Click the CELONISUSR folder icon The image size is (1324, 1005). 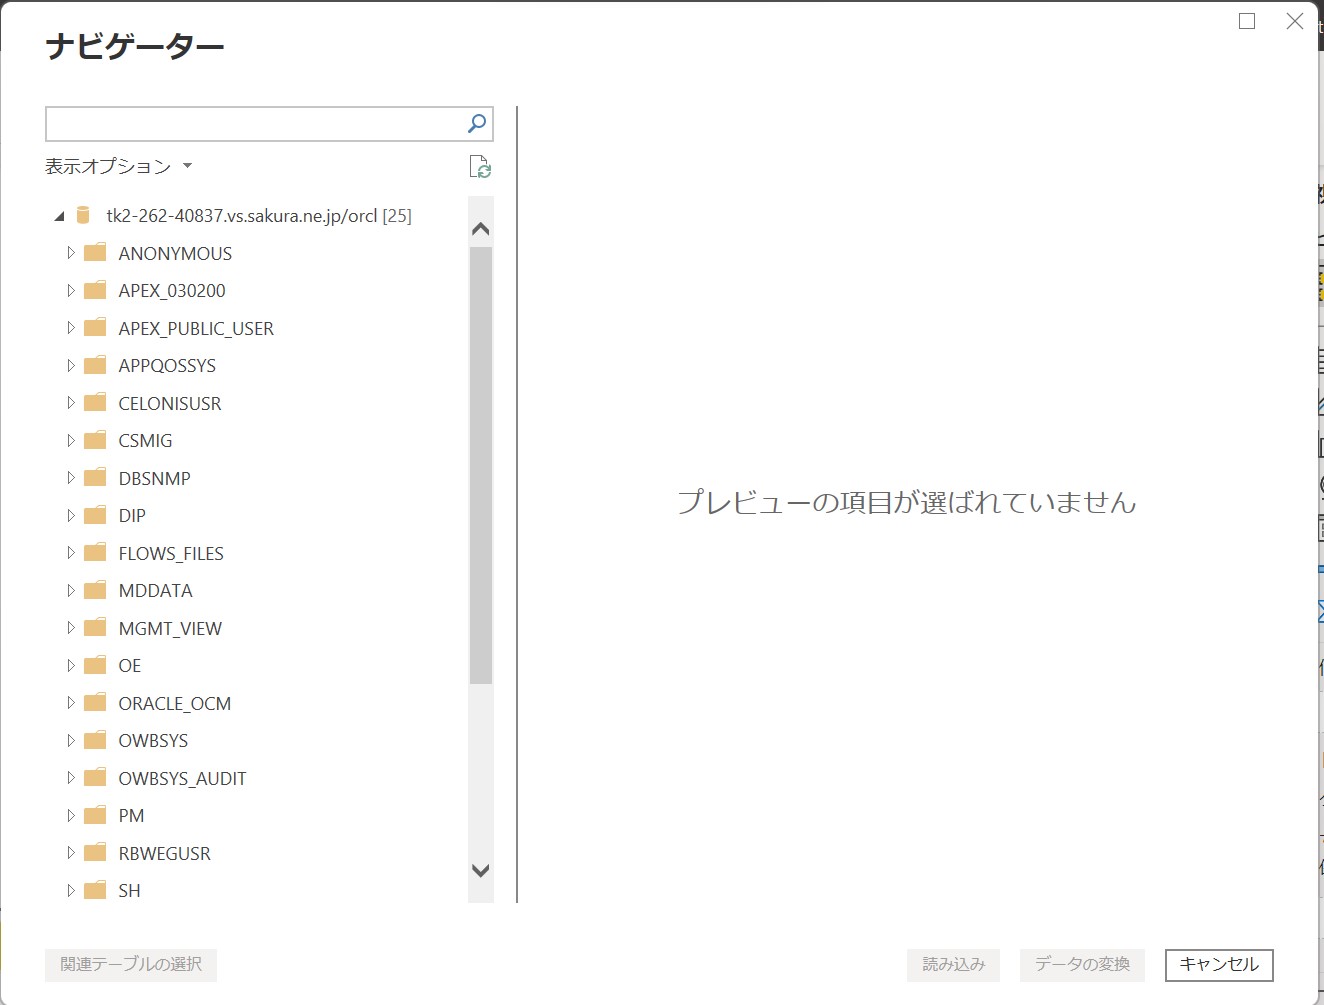pos(95,403)
